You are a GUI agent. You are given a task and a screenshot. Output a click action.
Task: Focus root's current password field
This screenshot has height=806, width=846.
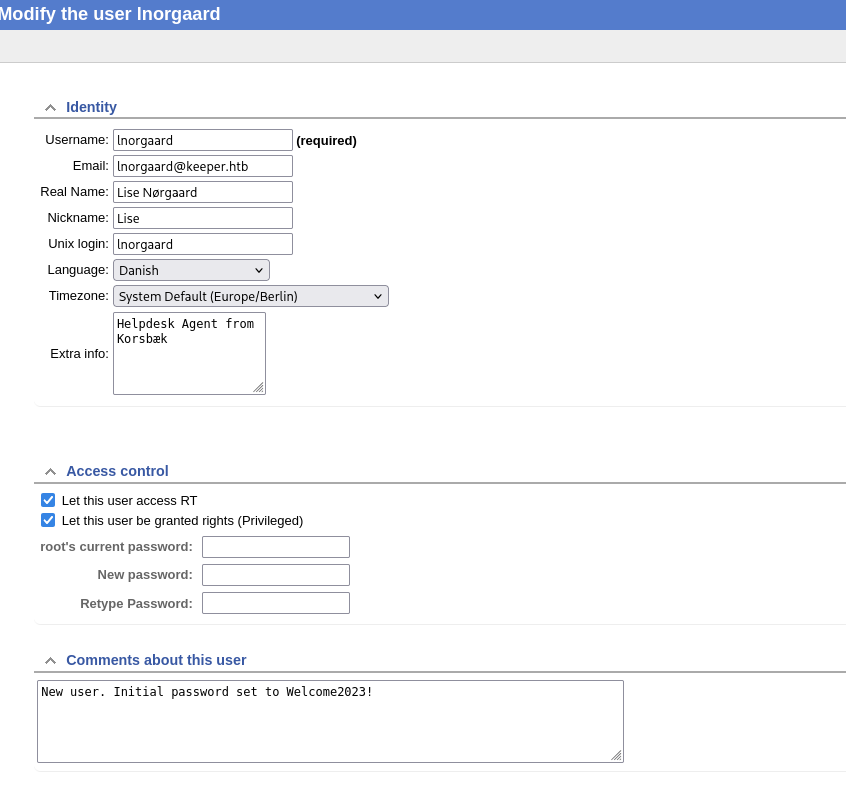[276, 547]
